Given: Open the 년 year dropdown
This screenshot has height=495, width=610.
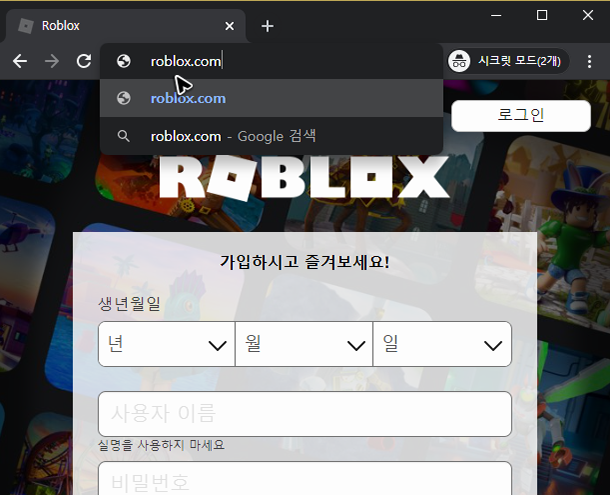Looking at the screenshot, I should tap(167, 344).
